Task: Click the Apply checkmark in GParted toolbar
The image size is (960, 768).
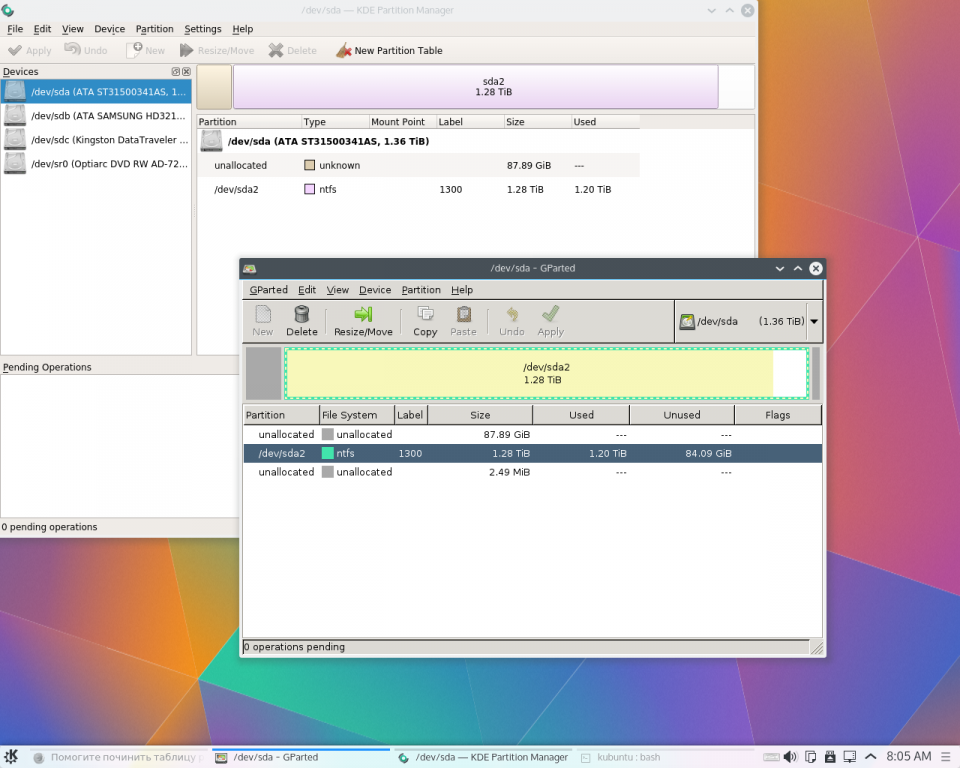Action: (x=550, y=314)
